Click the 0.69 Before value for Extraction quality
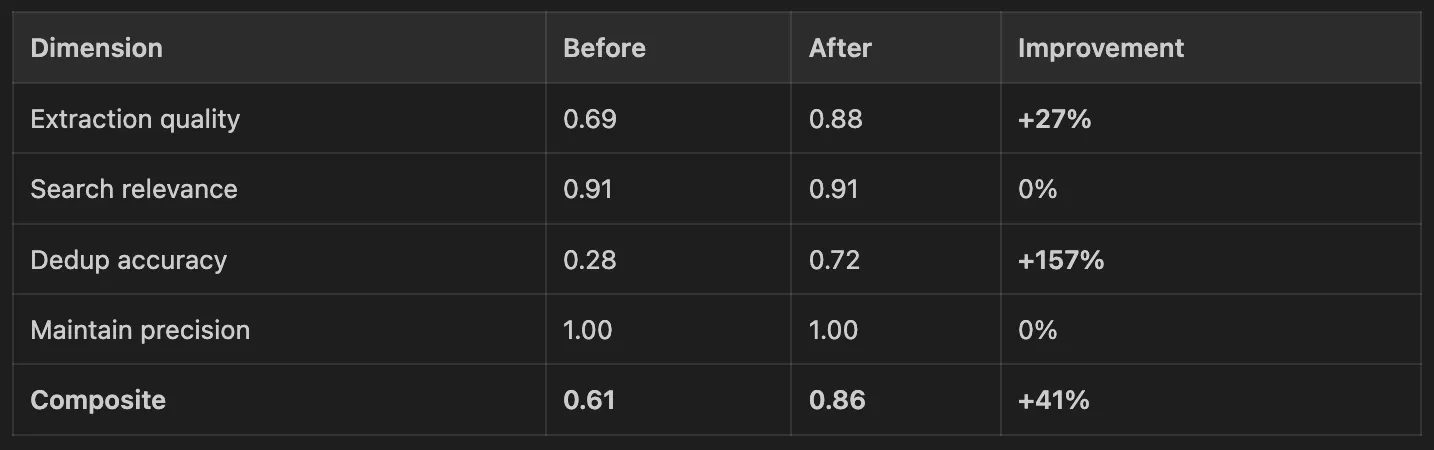Viewport: 1434px width, 450px height. point(590,119)
